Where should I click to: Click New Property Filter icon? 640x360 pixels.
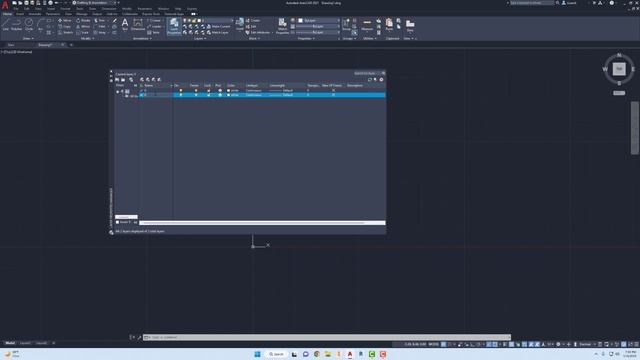coord(118,80)
